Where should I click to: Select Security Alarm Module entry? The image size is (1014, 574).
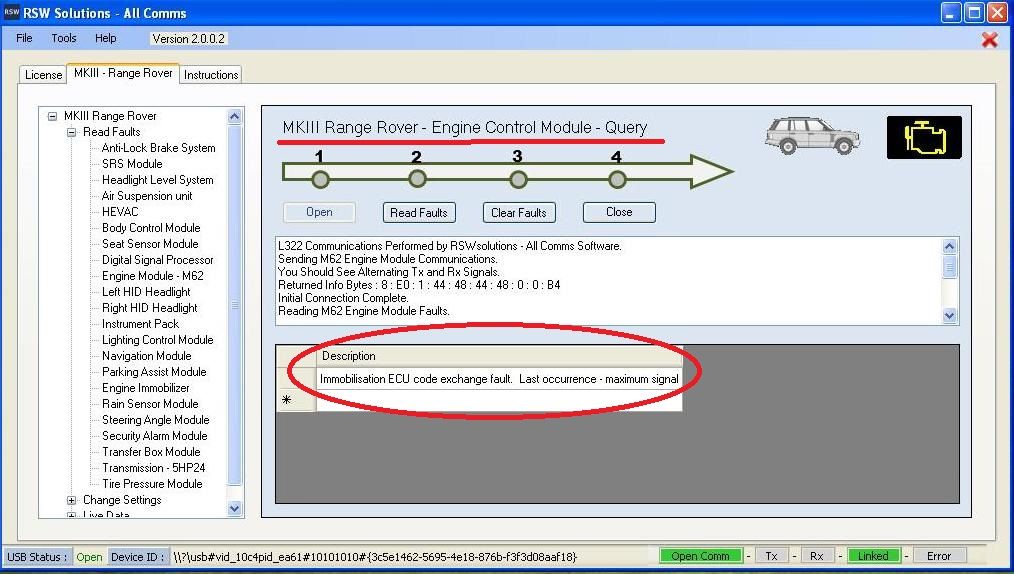click(x=155, y=436)
